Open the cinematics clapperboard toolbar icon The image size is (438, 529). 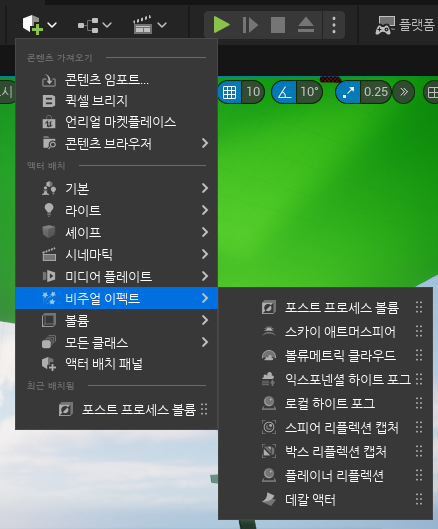coord(150,25)
